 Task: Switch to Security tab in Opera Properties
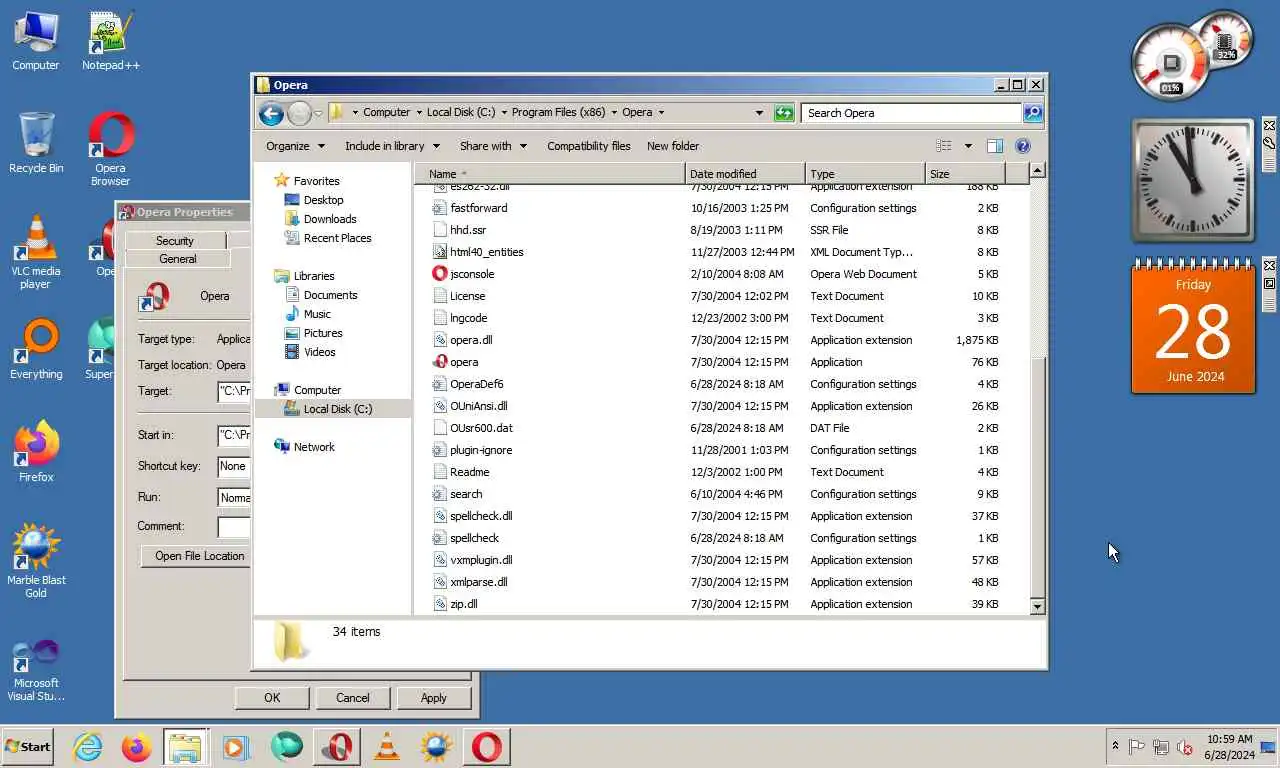click(174, 241)
